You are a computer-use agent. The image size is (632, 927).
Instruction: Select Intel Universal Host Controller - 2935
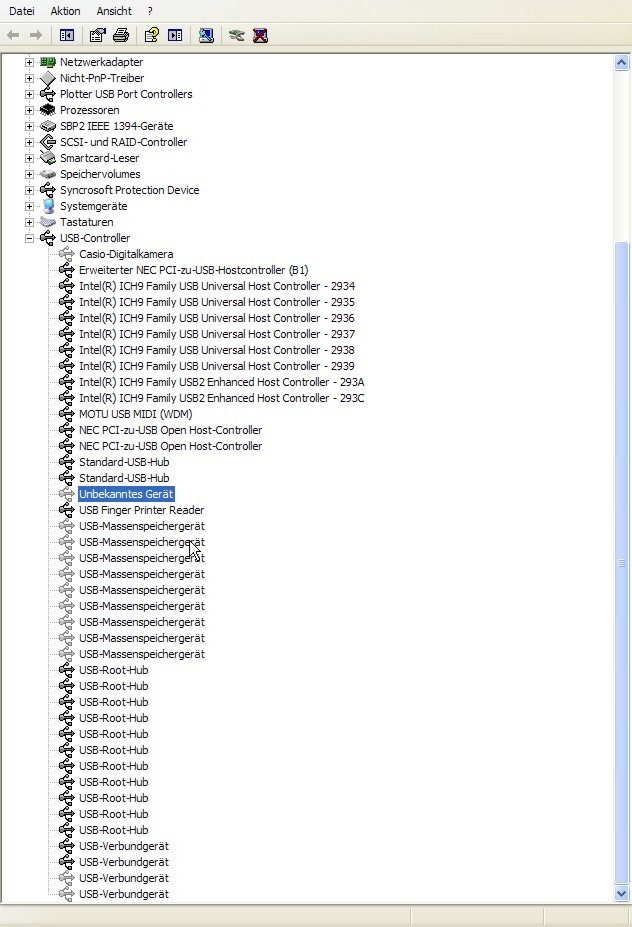(217, 302)
